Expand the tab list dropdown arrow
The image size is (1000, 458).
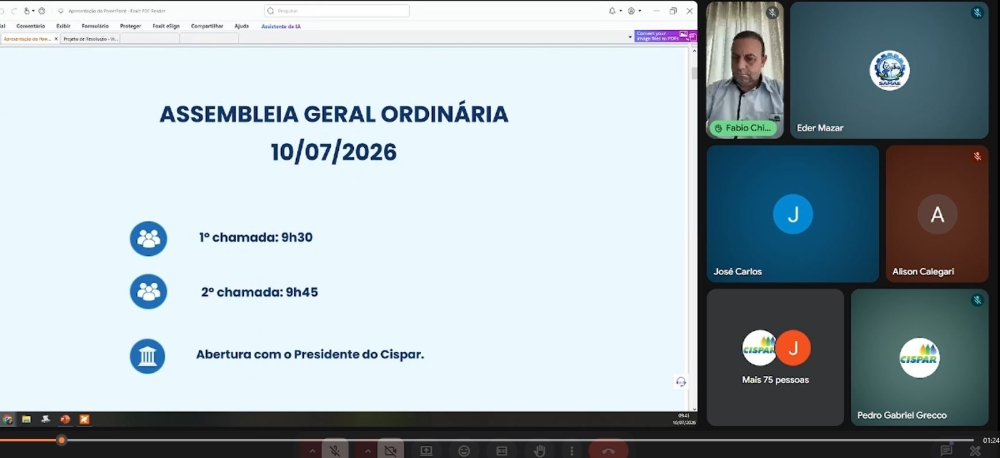pos(630,37)
